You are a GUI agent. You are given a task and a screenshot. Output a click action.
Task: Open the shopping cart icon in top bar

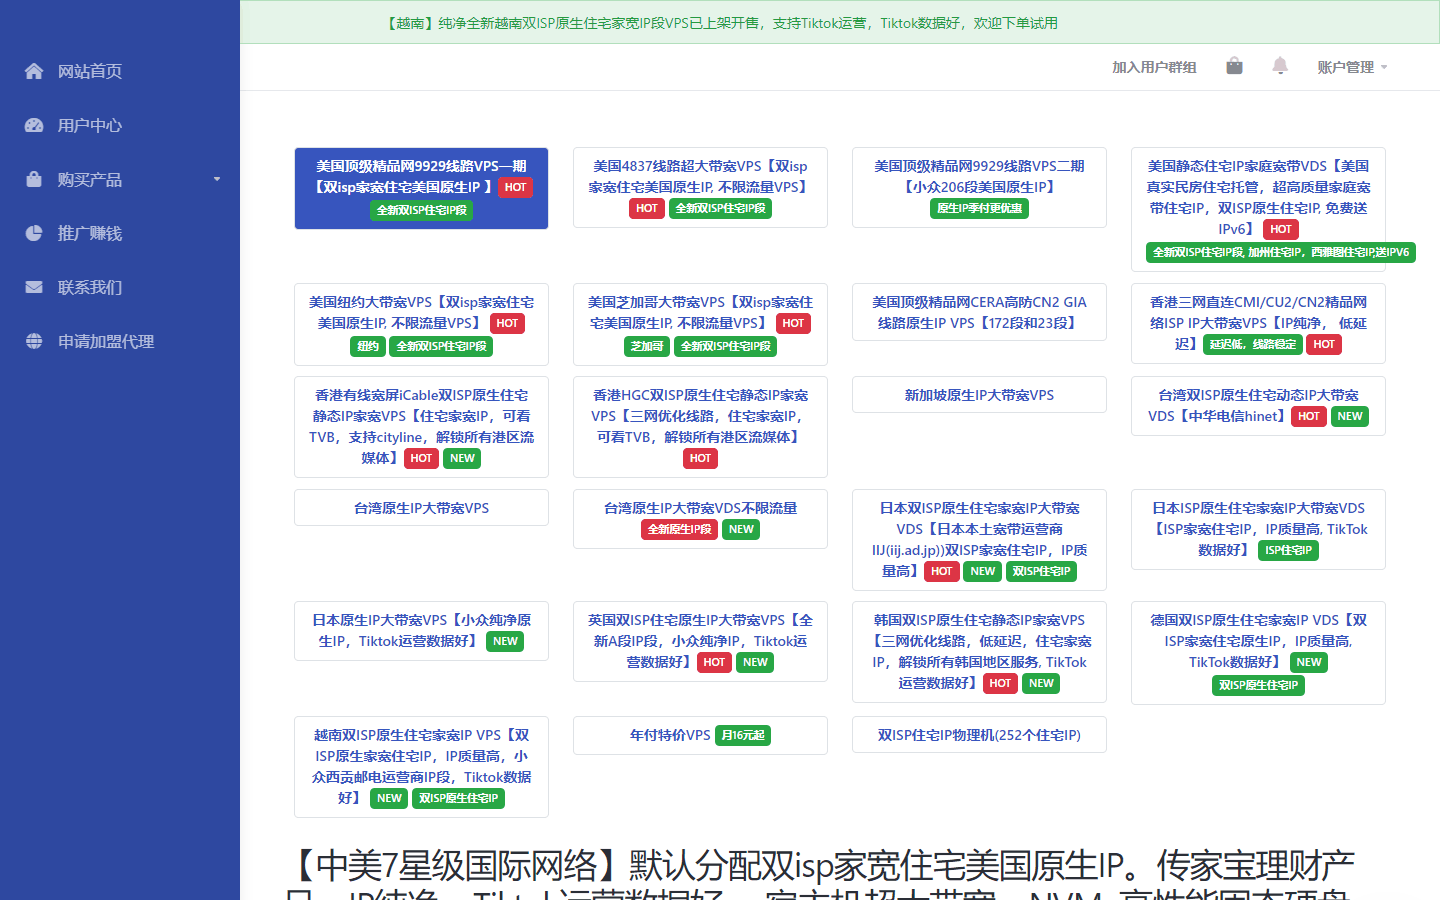(1234, 66)
